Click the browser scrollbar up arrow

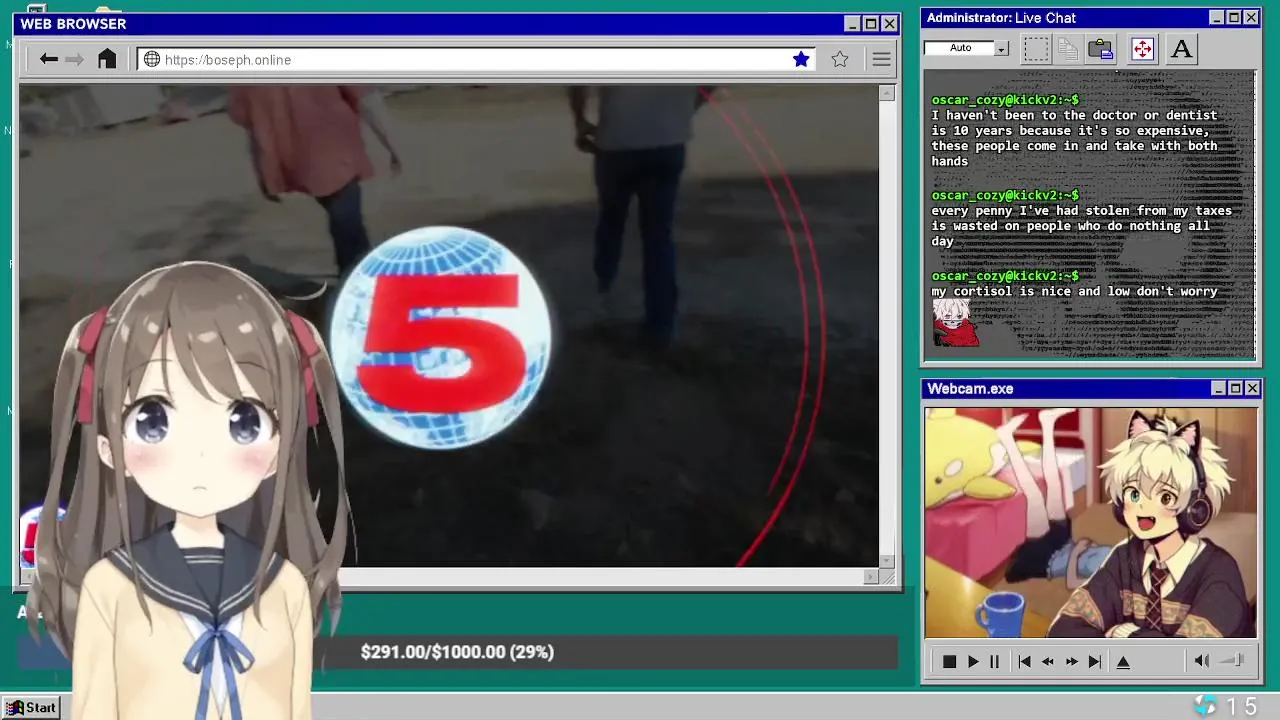(886, 93)
